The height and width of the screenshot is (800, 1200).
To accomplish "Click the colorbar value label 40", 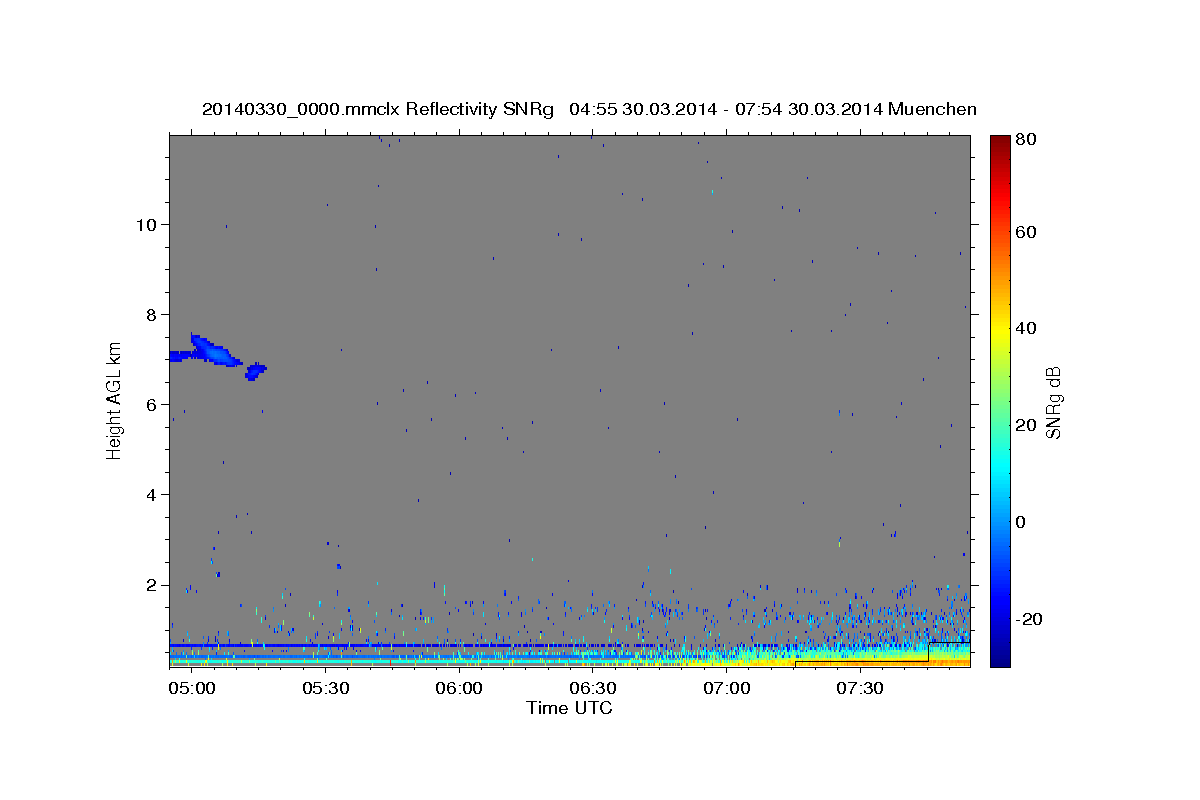I will point(1025,328).
